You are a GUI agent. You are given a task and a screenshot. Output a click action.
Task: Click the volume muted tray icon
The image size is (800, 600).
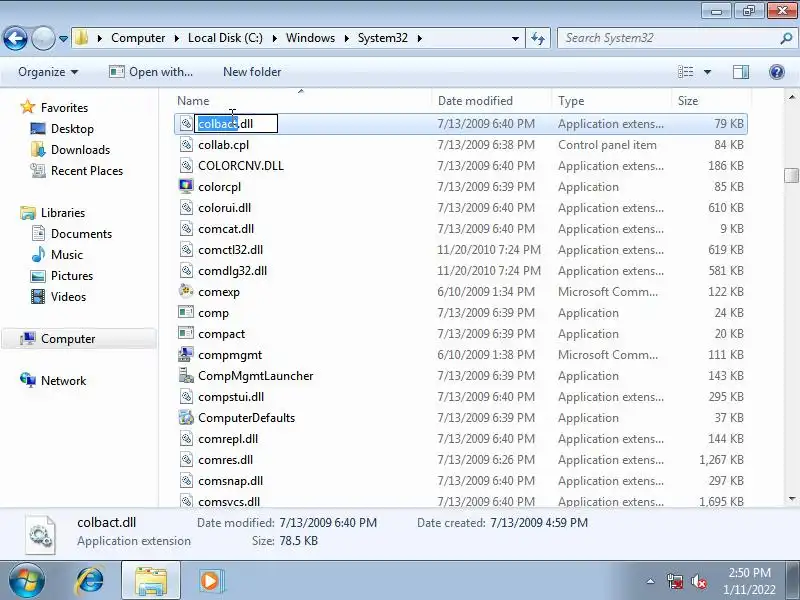coord(698,581)
